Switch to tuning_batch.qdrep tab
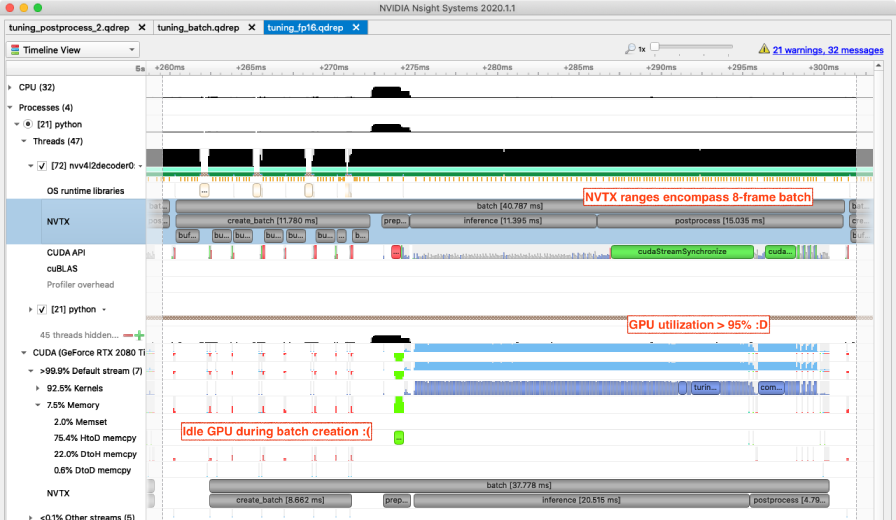The image size is (896, 520). 198,27
